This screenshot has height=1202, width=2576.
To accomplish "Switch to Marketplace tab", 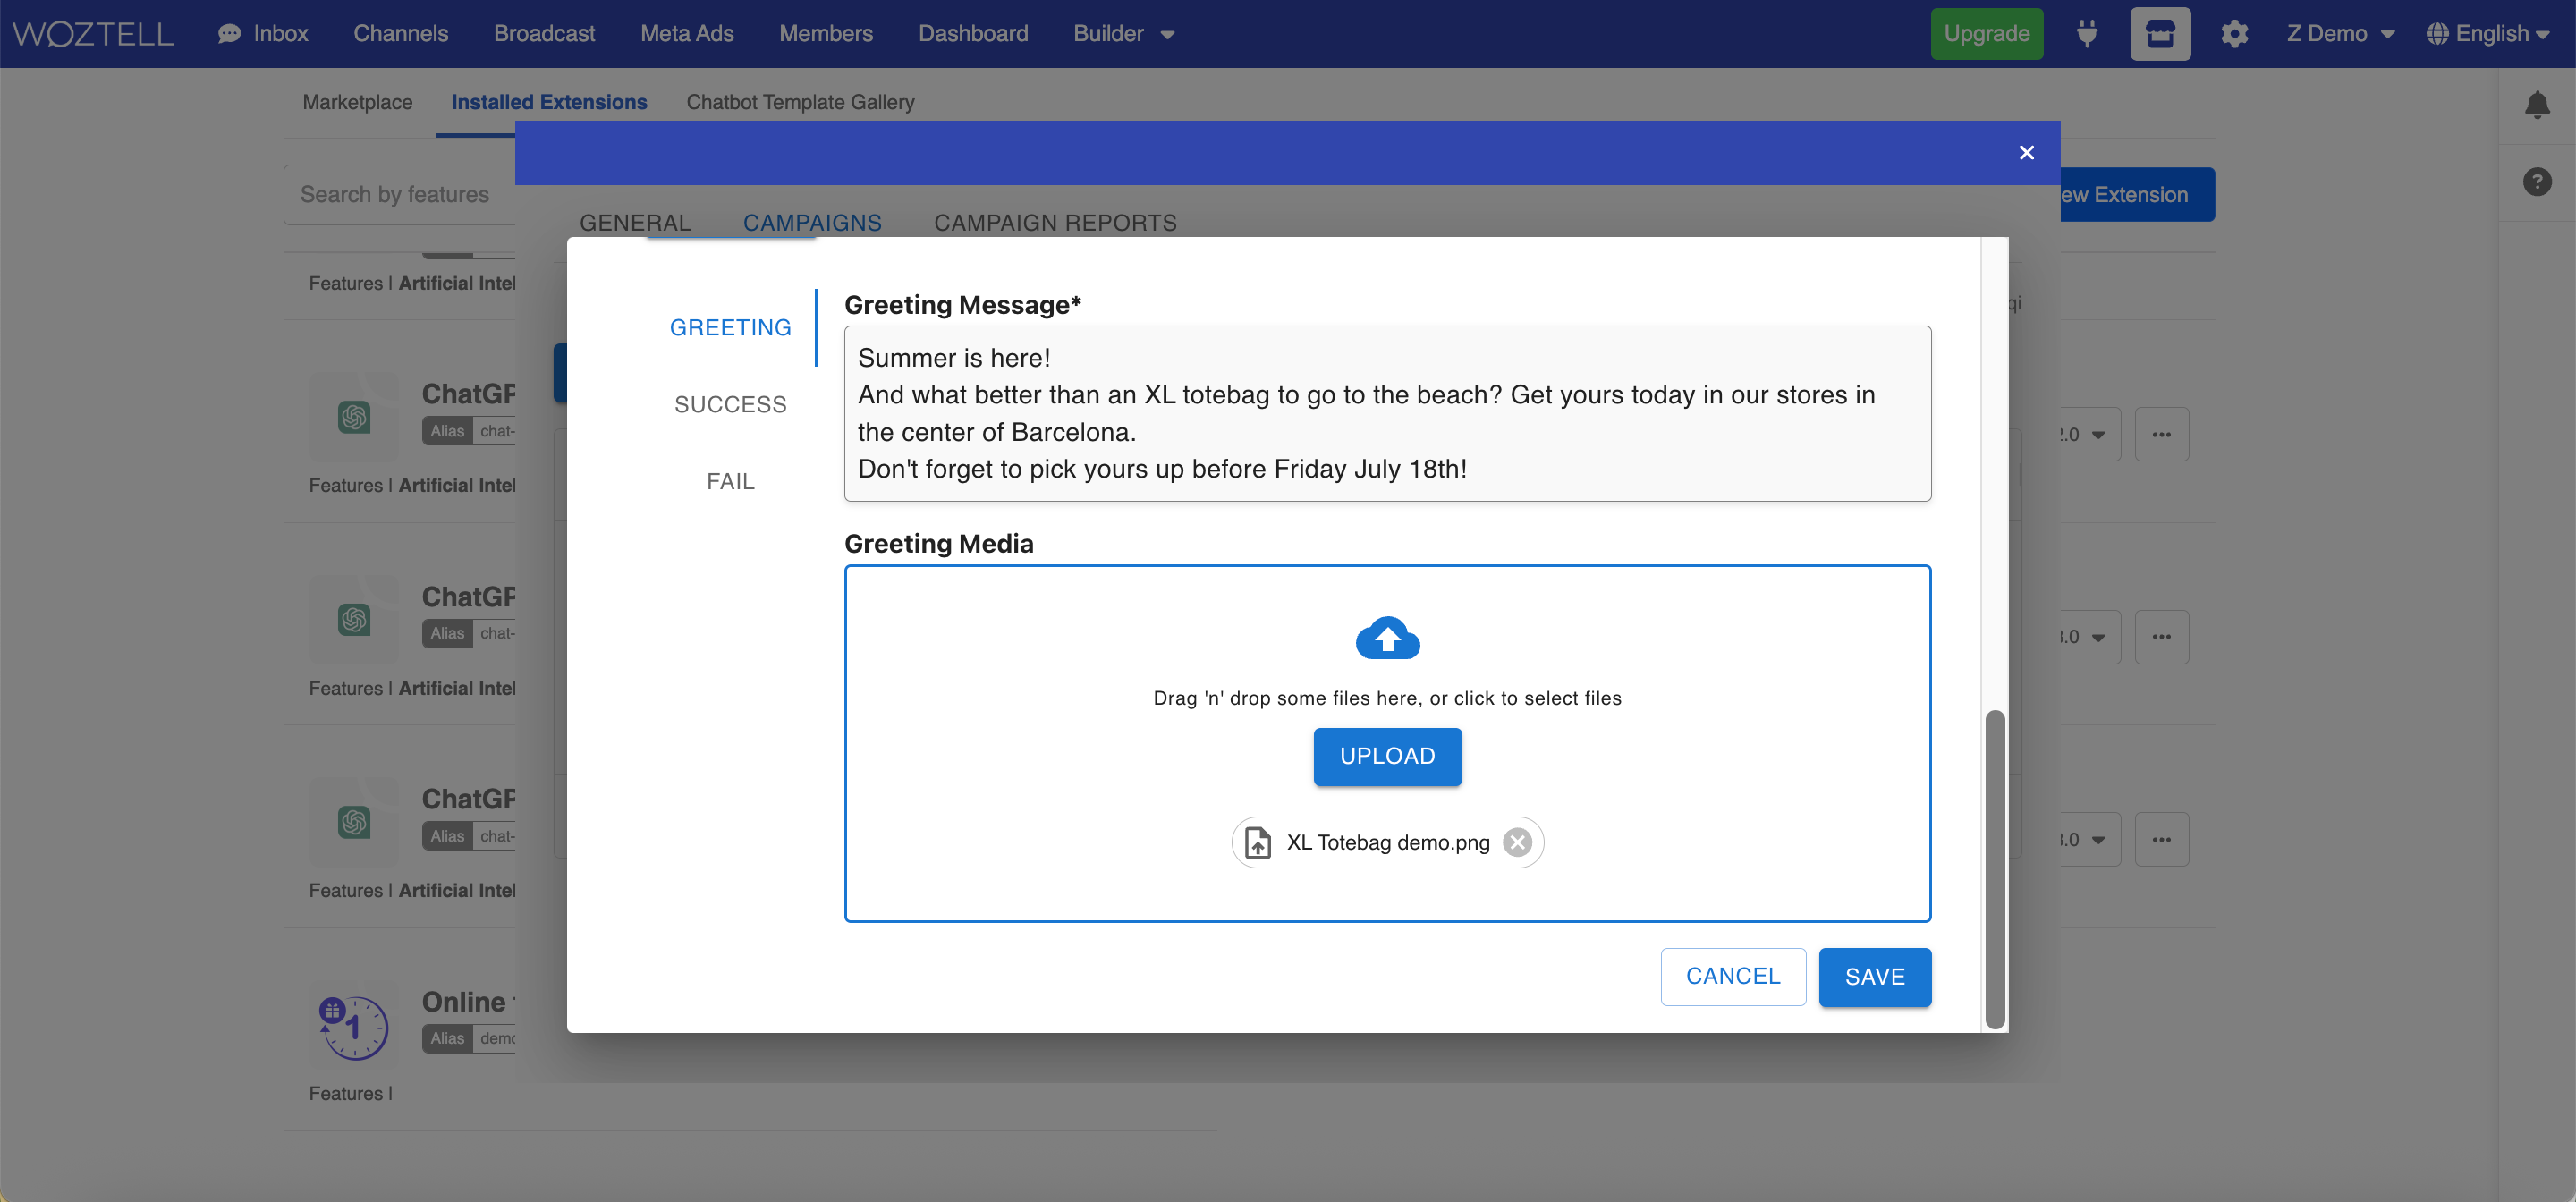I will click(x=357, y=102).
